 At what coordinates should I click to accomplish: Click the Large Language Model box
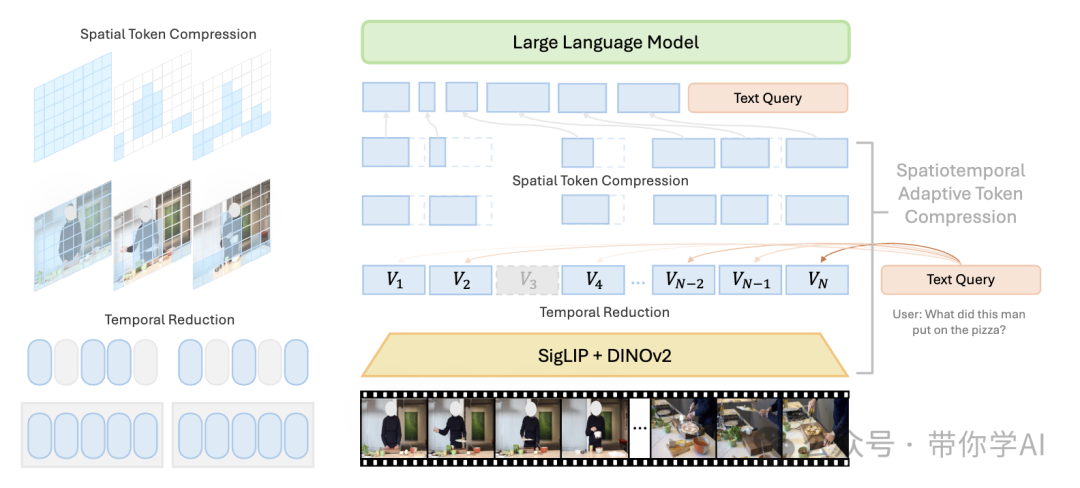(x=605, y=42)
